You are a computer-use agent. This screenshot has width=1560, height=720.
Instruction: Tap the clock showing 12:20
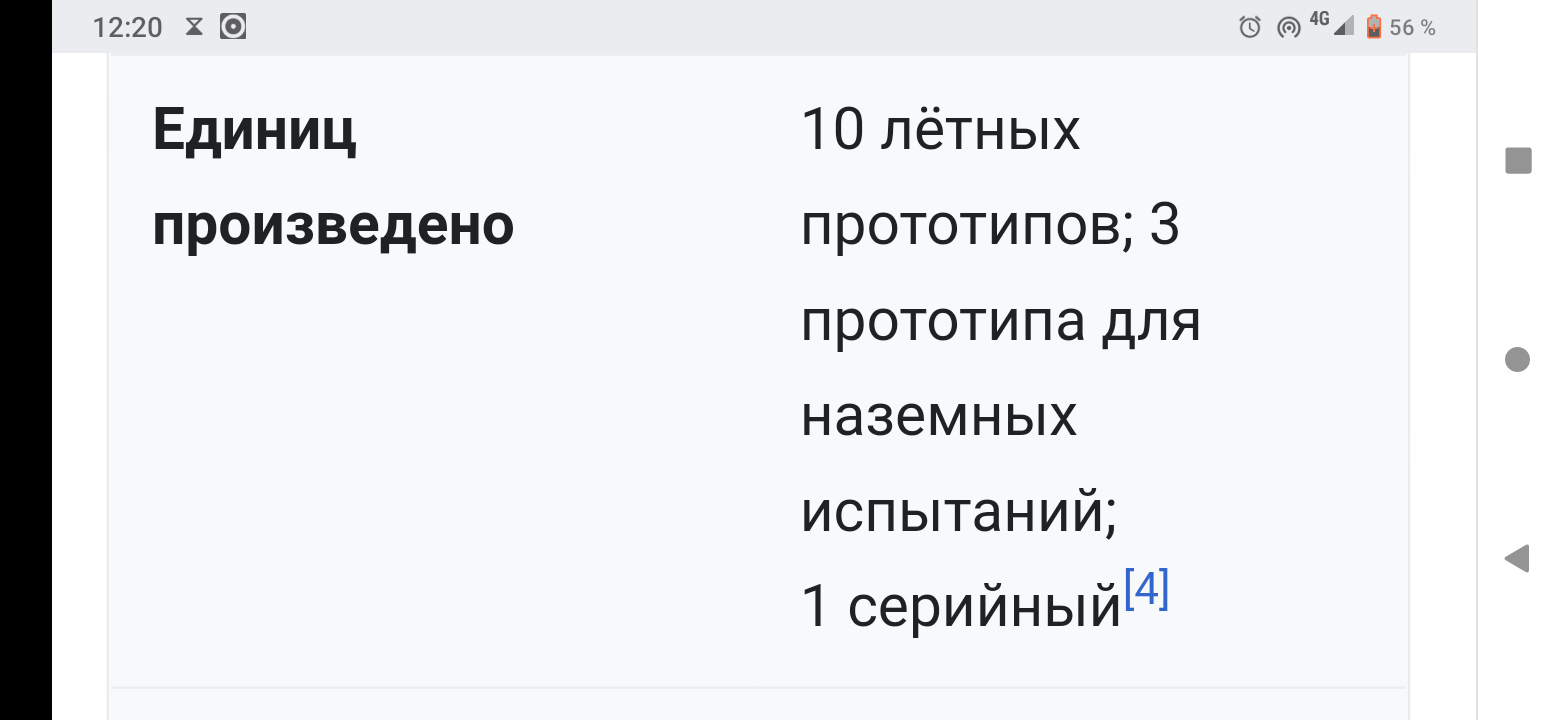[x=129, y=27]
